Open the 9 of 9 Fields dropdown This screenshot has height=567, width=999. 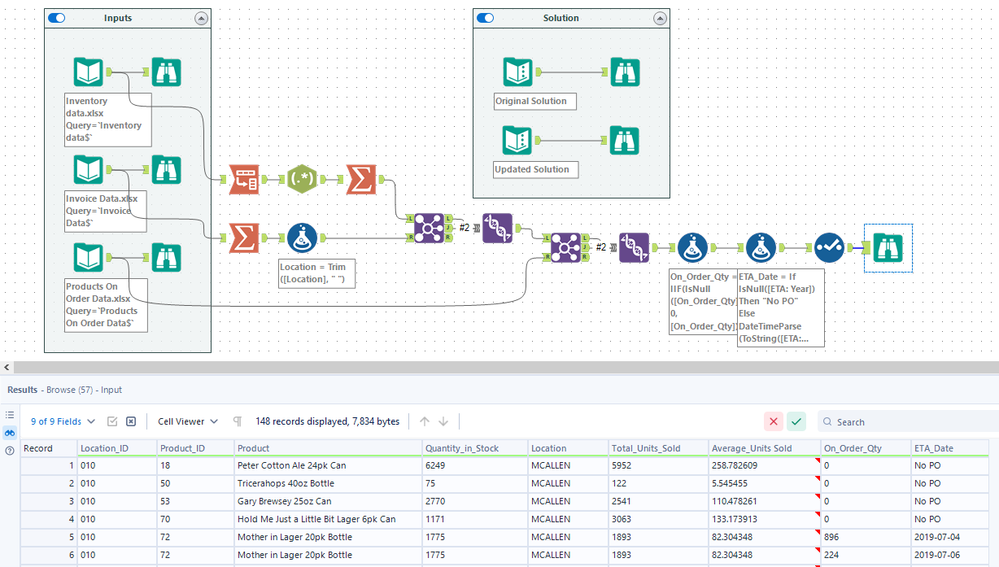62,421
